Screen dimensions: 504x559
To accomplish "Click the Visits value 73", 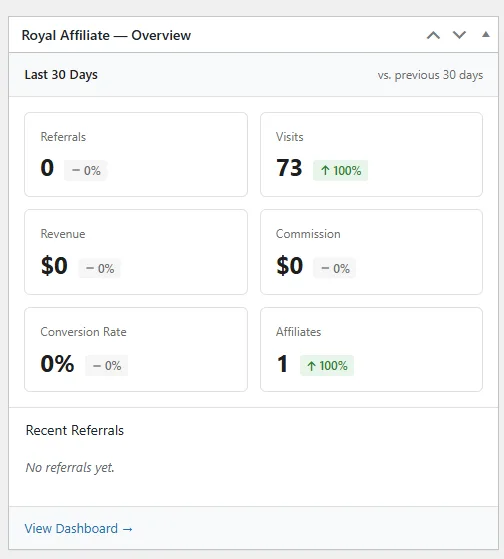I will click(x=289, y=168).
